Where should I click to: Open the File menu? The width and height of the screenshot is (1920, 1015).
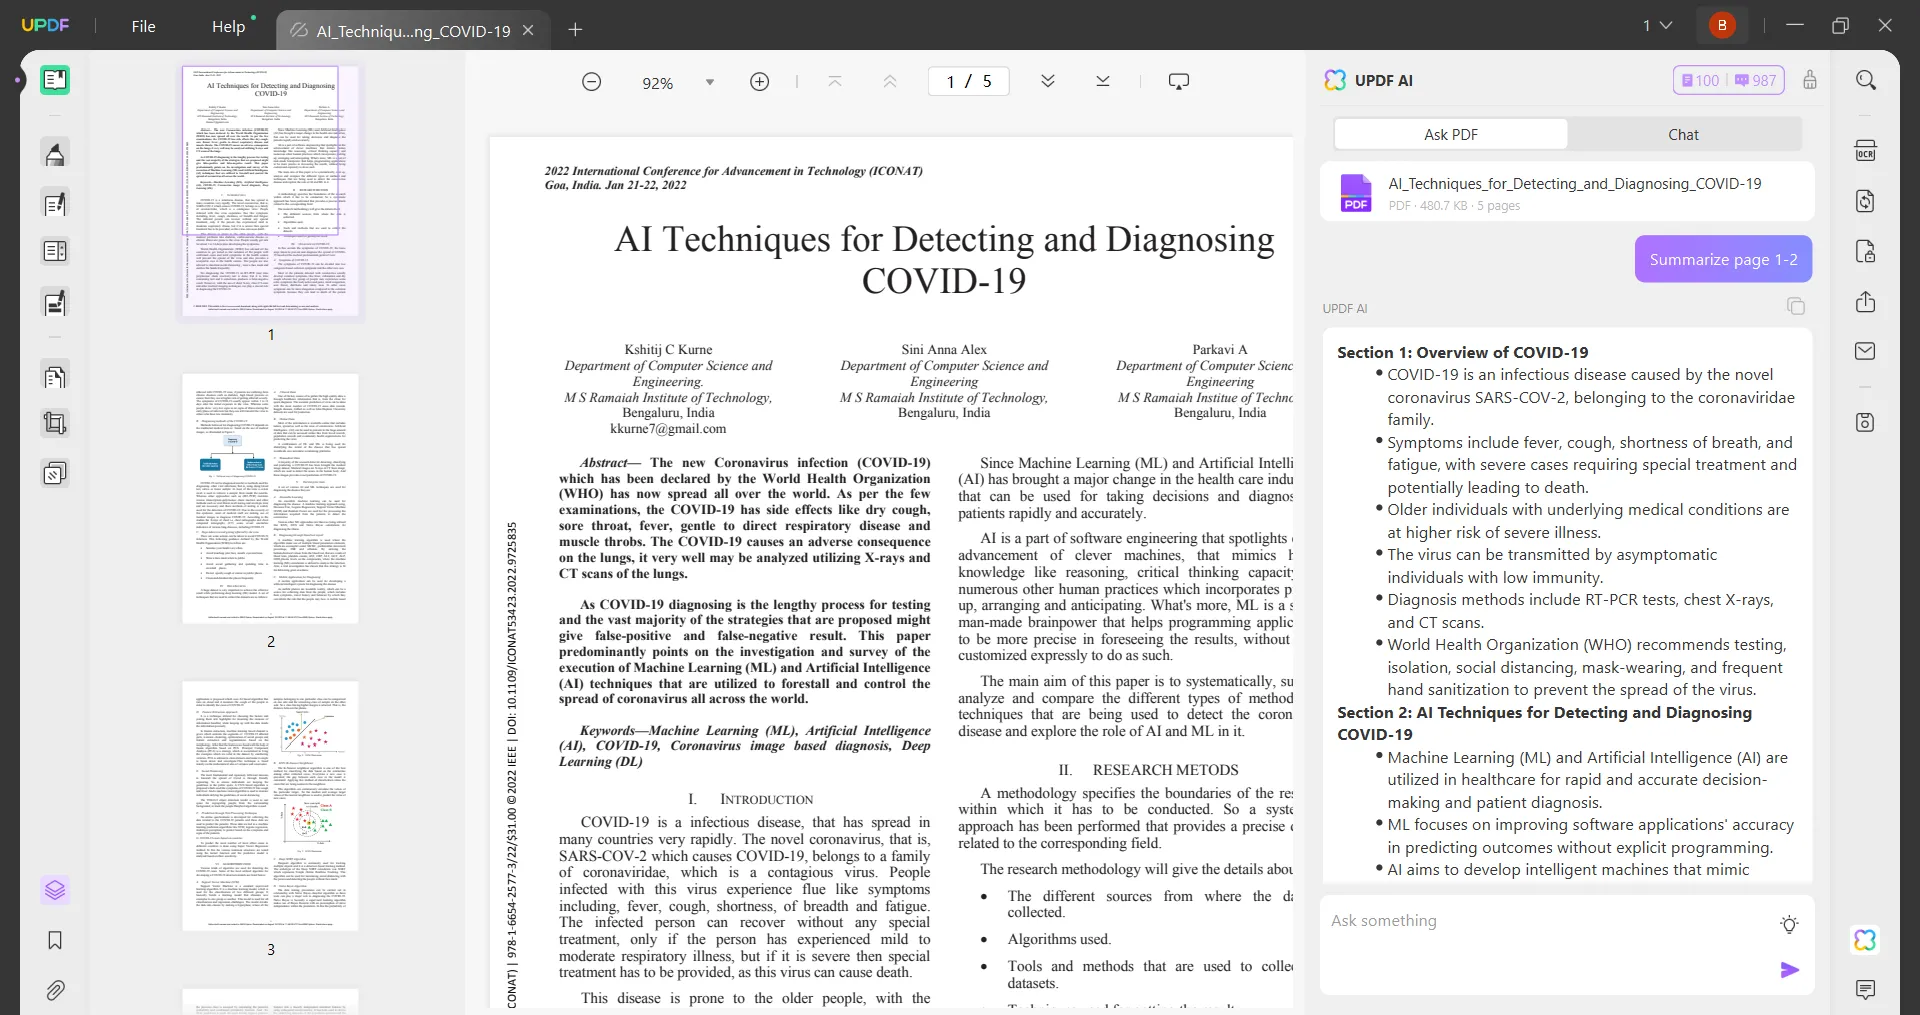pos(144,27)
